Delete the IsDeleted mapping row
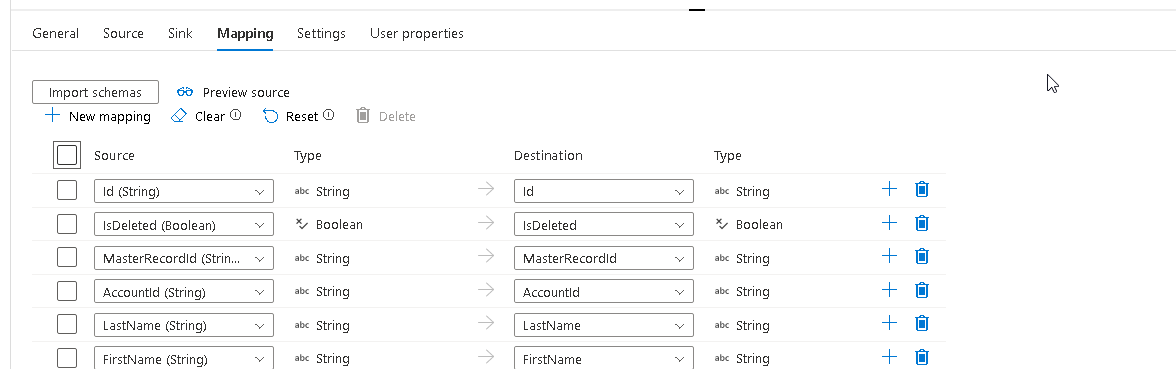This screenshot has height=369, width=1176. 922,223
